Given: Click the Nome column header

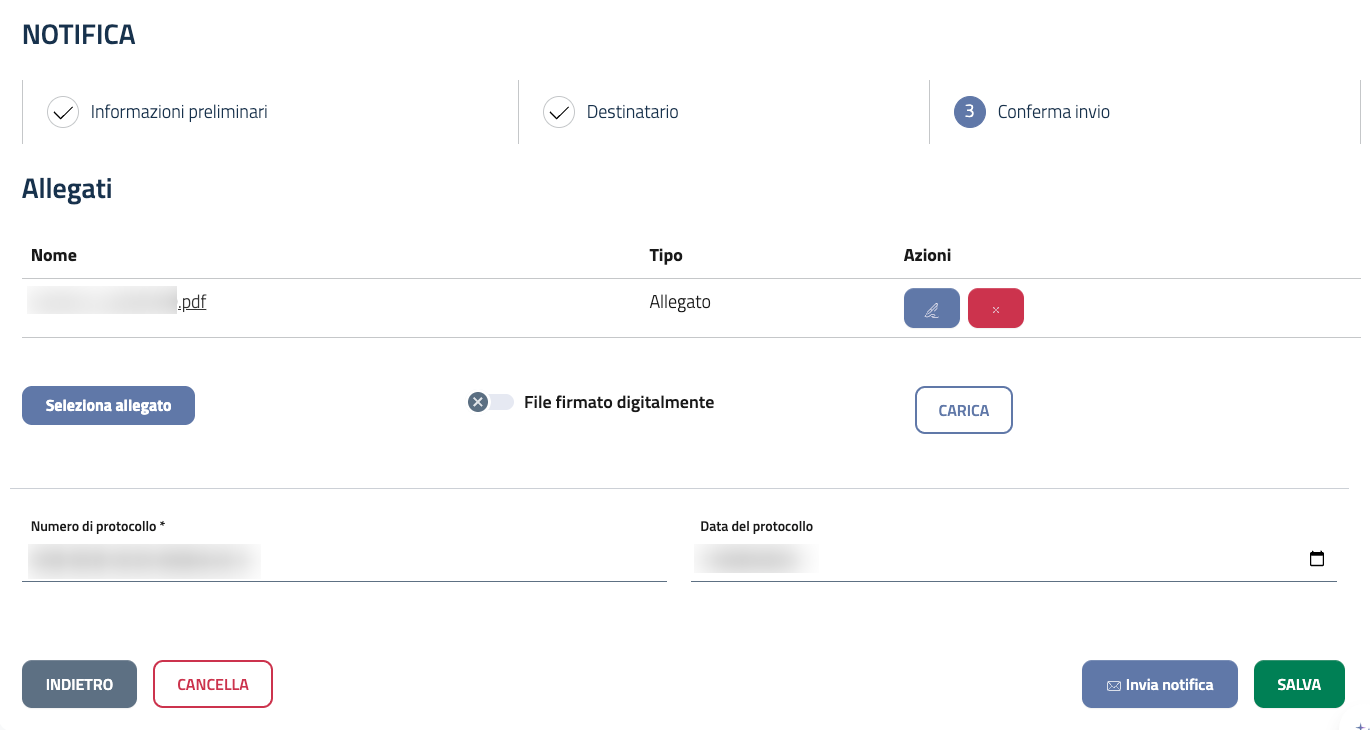Looking at the screenshot, I should (54, 255).
